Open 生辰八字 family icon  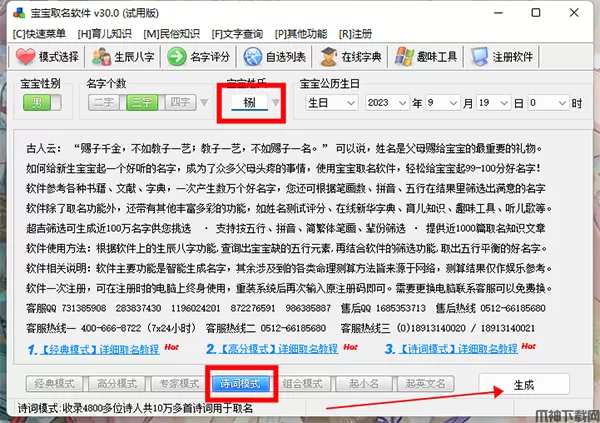(x=101, y=57)
